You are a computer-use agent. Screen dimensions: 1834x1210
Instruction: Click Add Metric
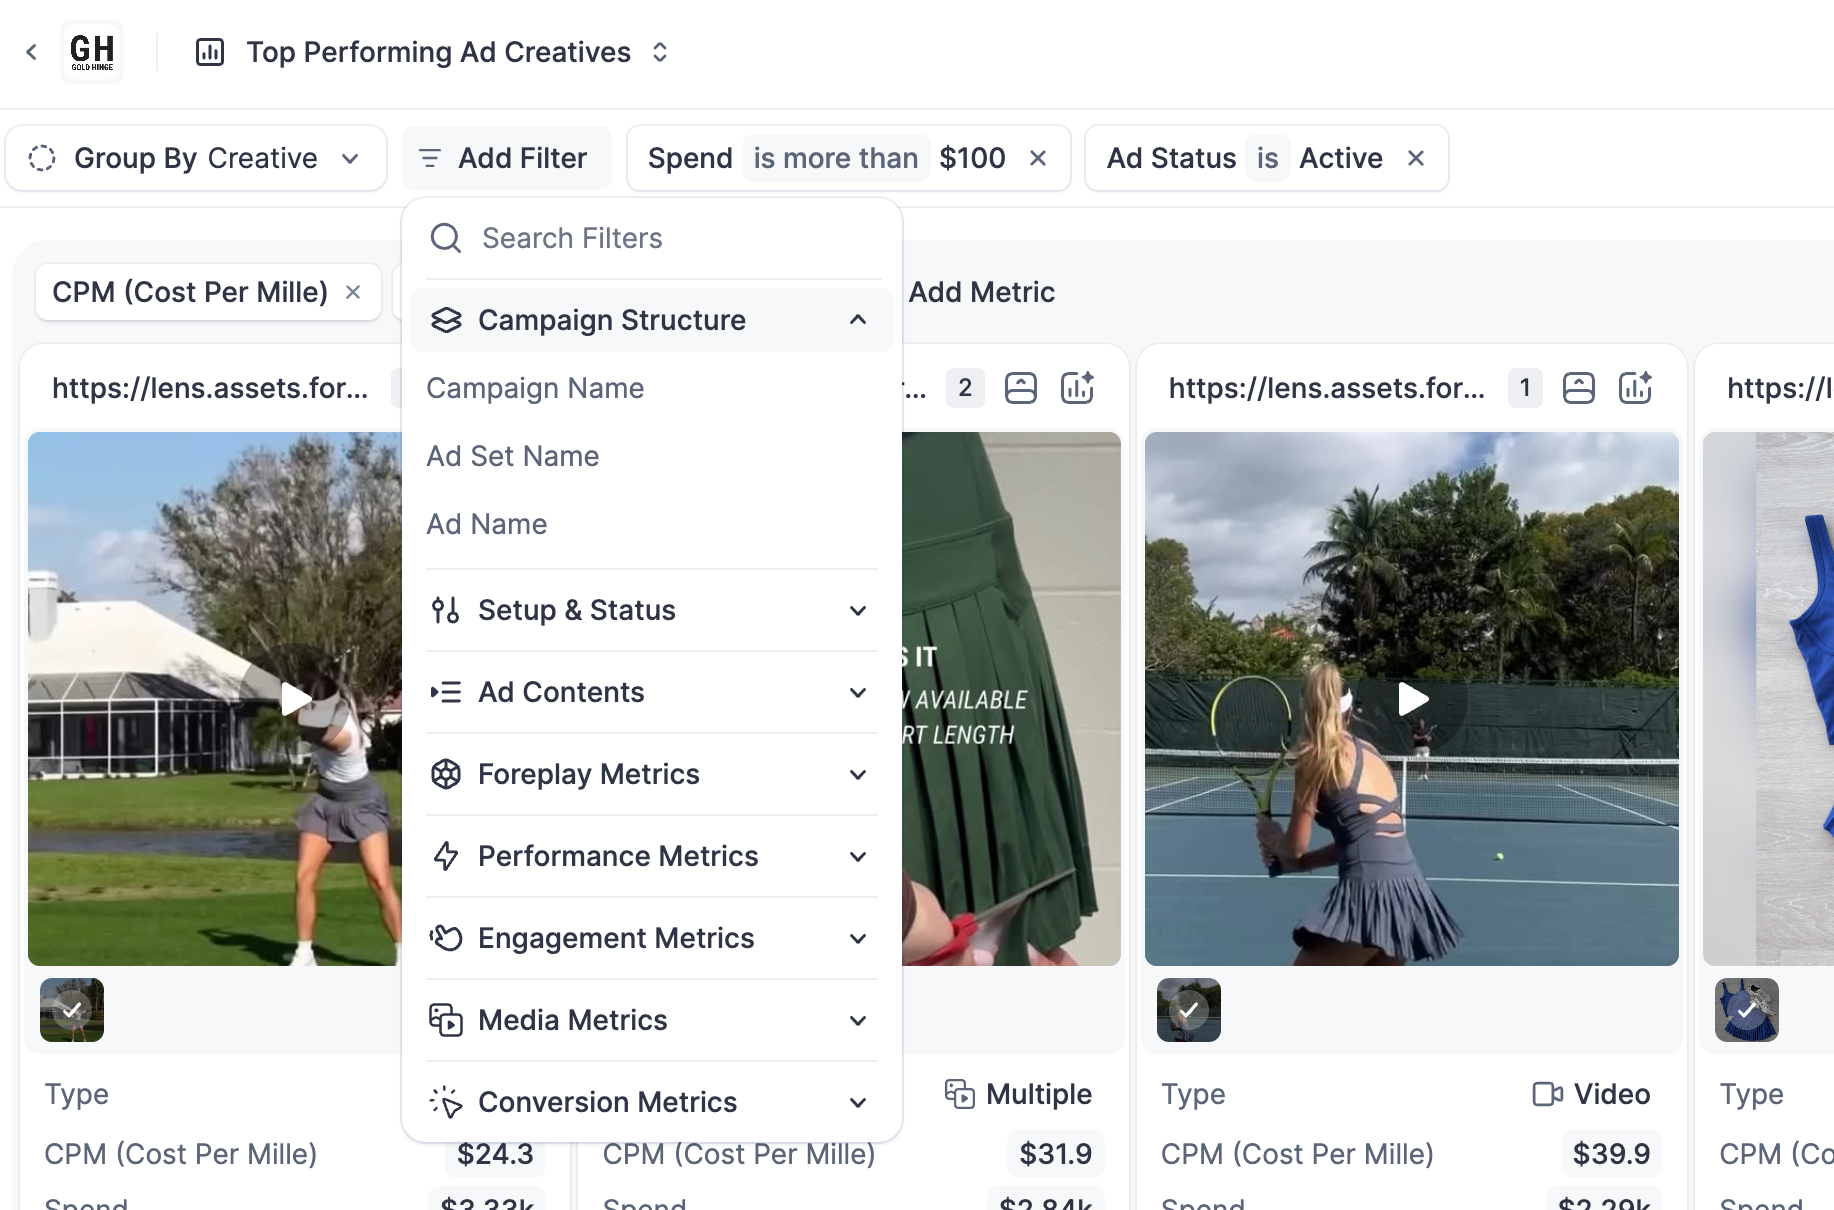pyautogui.click(x=981, y=292)
